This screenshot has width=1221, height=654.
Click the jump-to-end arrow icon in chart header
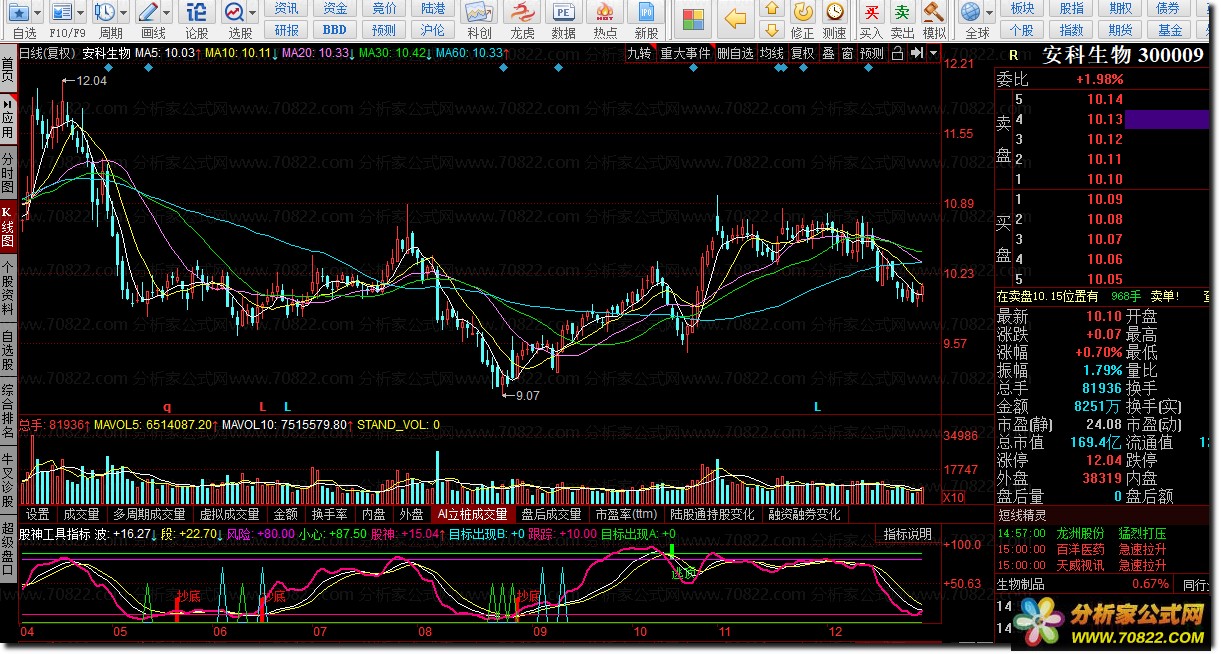[x=916, y=53]
